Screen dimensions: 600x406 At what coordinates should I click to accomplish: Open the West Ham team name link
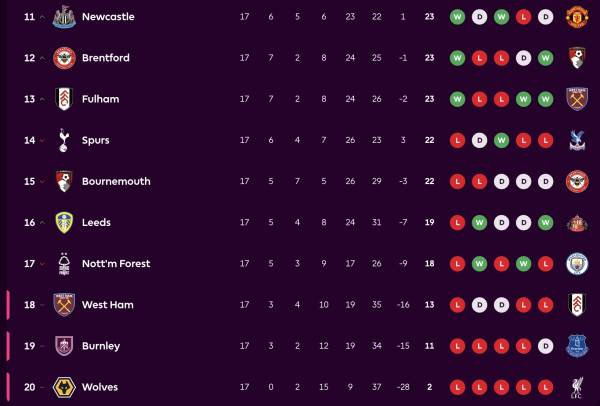pyautogui.click(x=107, y=305)
